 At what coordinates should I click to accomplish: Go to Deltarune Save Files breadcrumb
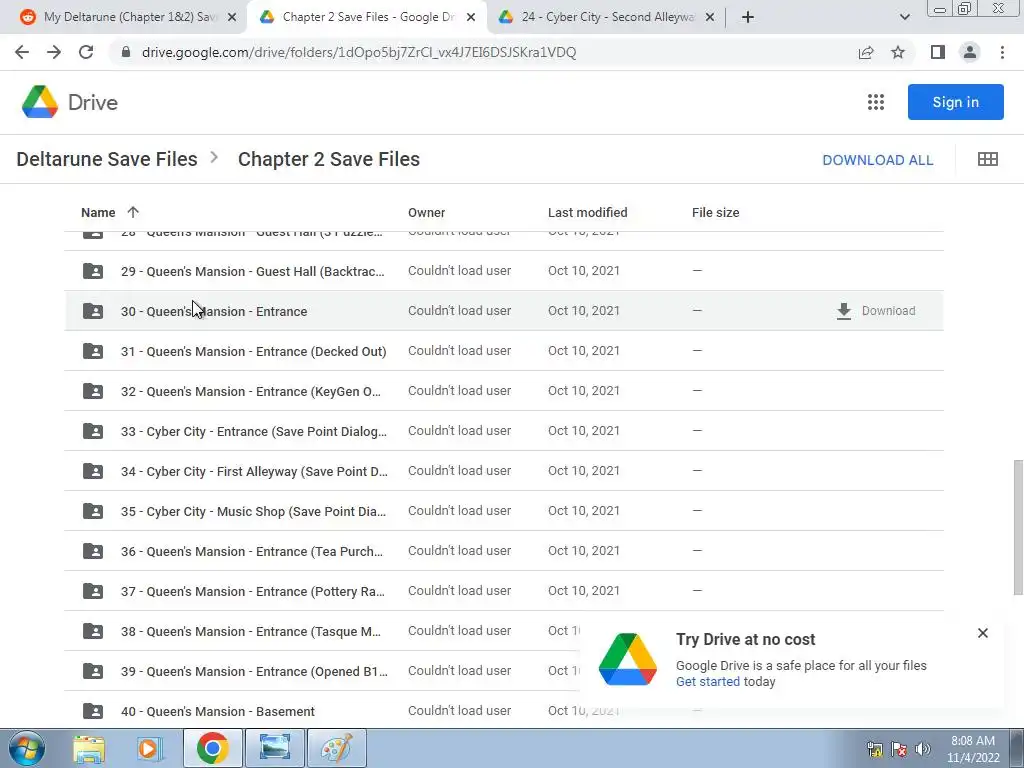[x=106, y=159]
